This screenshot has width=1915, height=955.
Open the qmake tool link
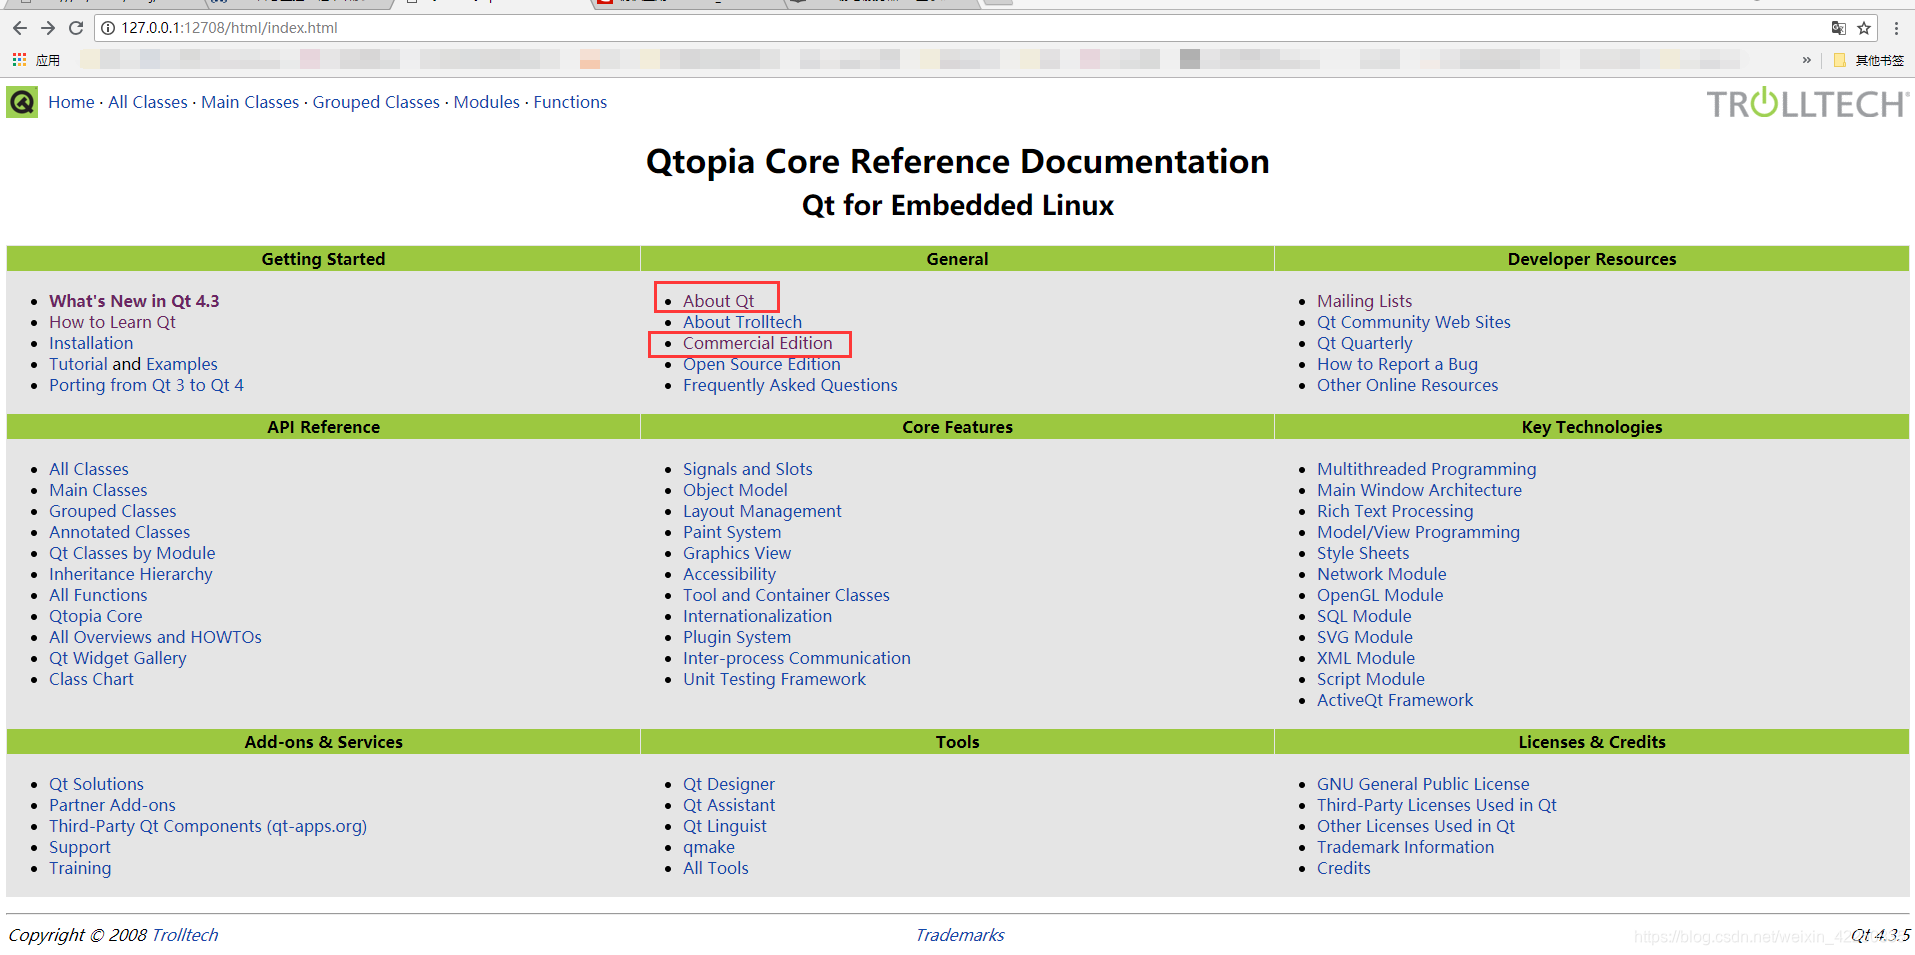tap(708, 847)
